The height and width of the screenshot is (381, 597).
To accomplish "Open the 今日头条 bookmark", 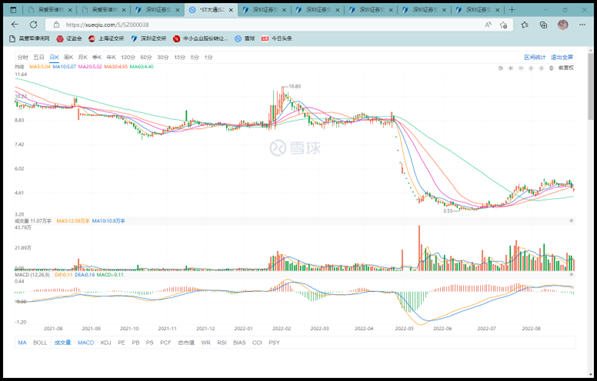I will point(277,38).
